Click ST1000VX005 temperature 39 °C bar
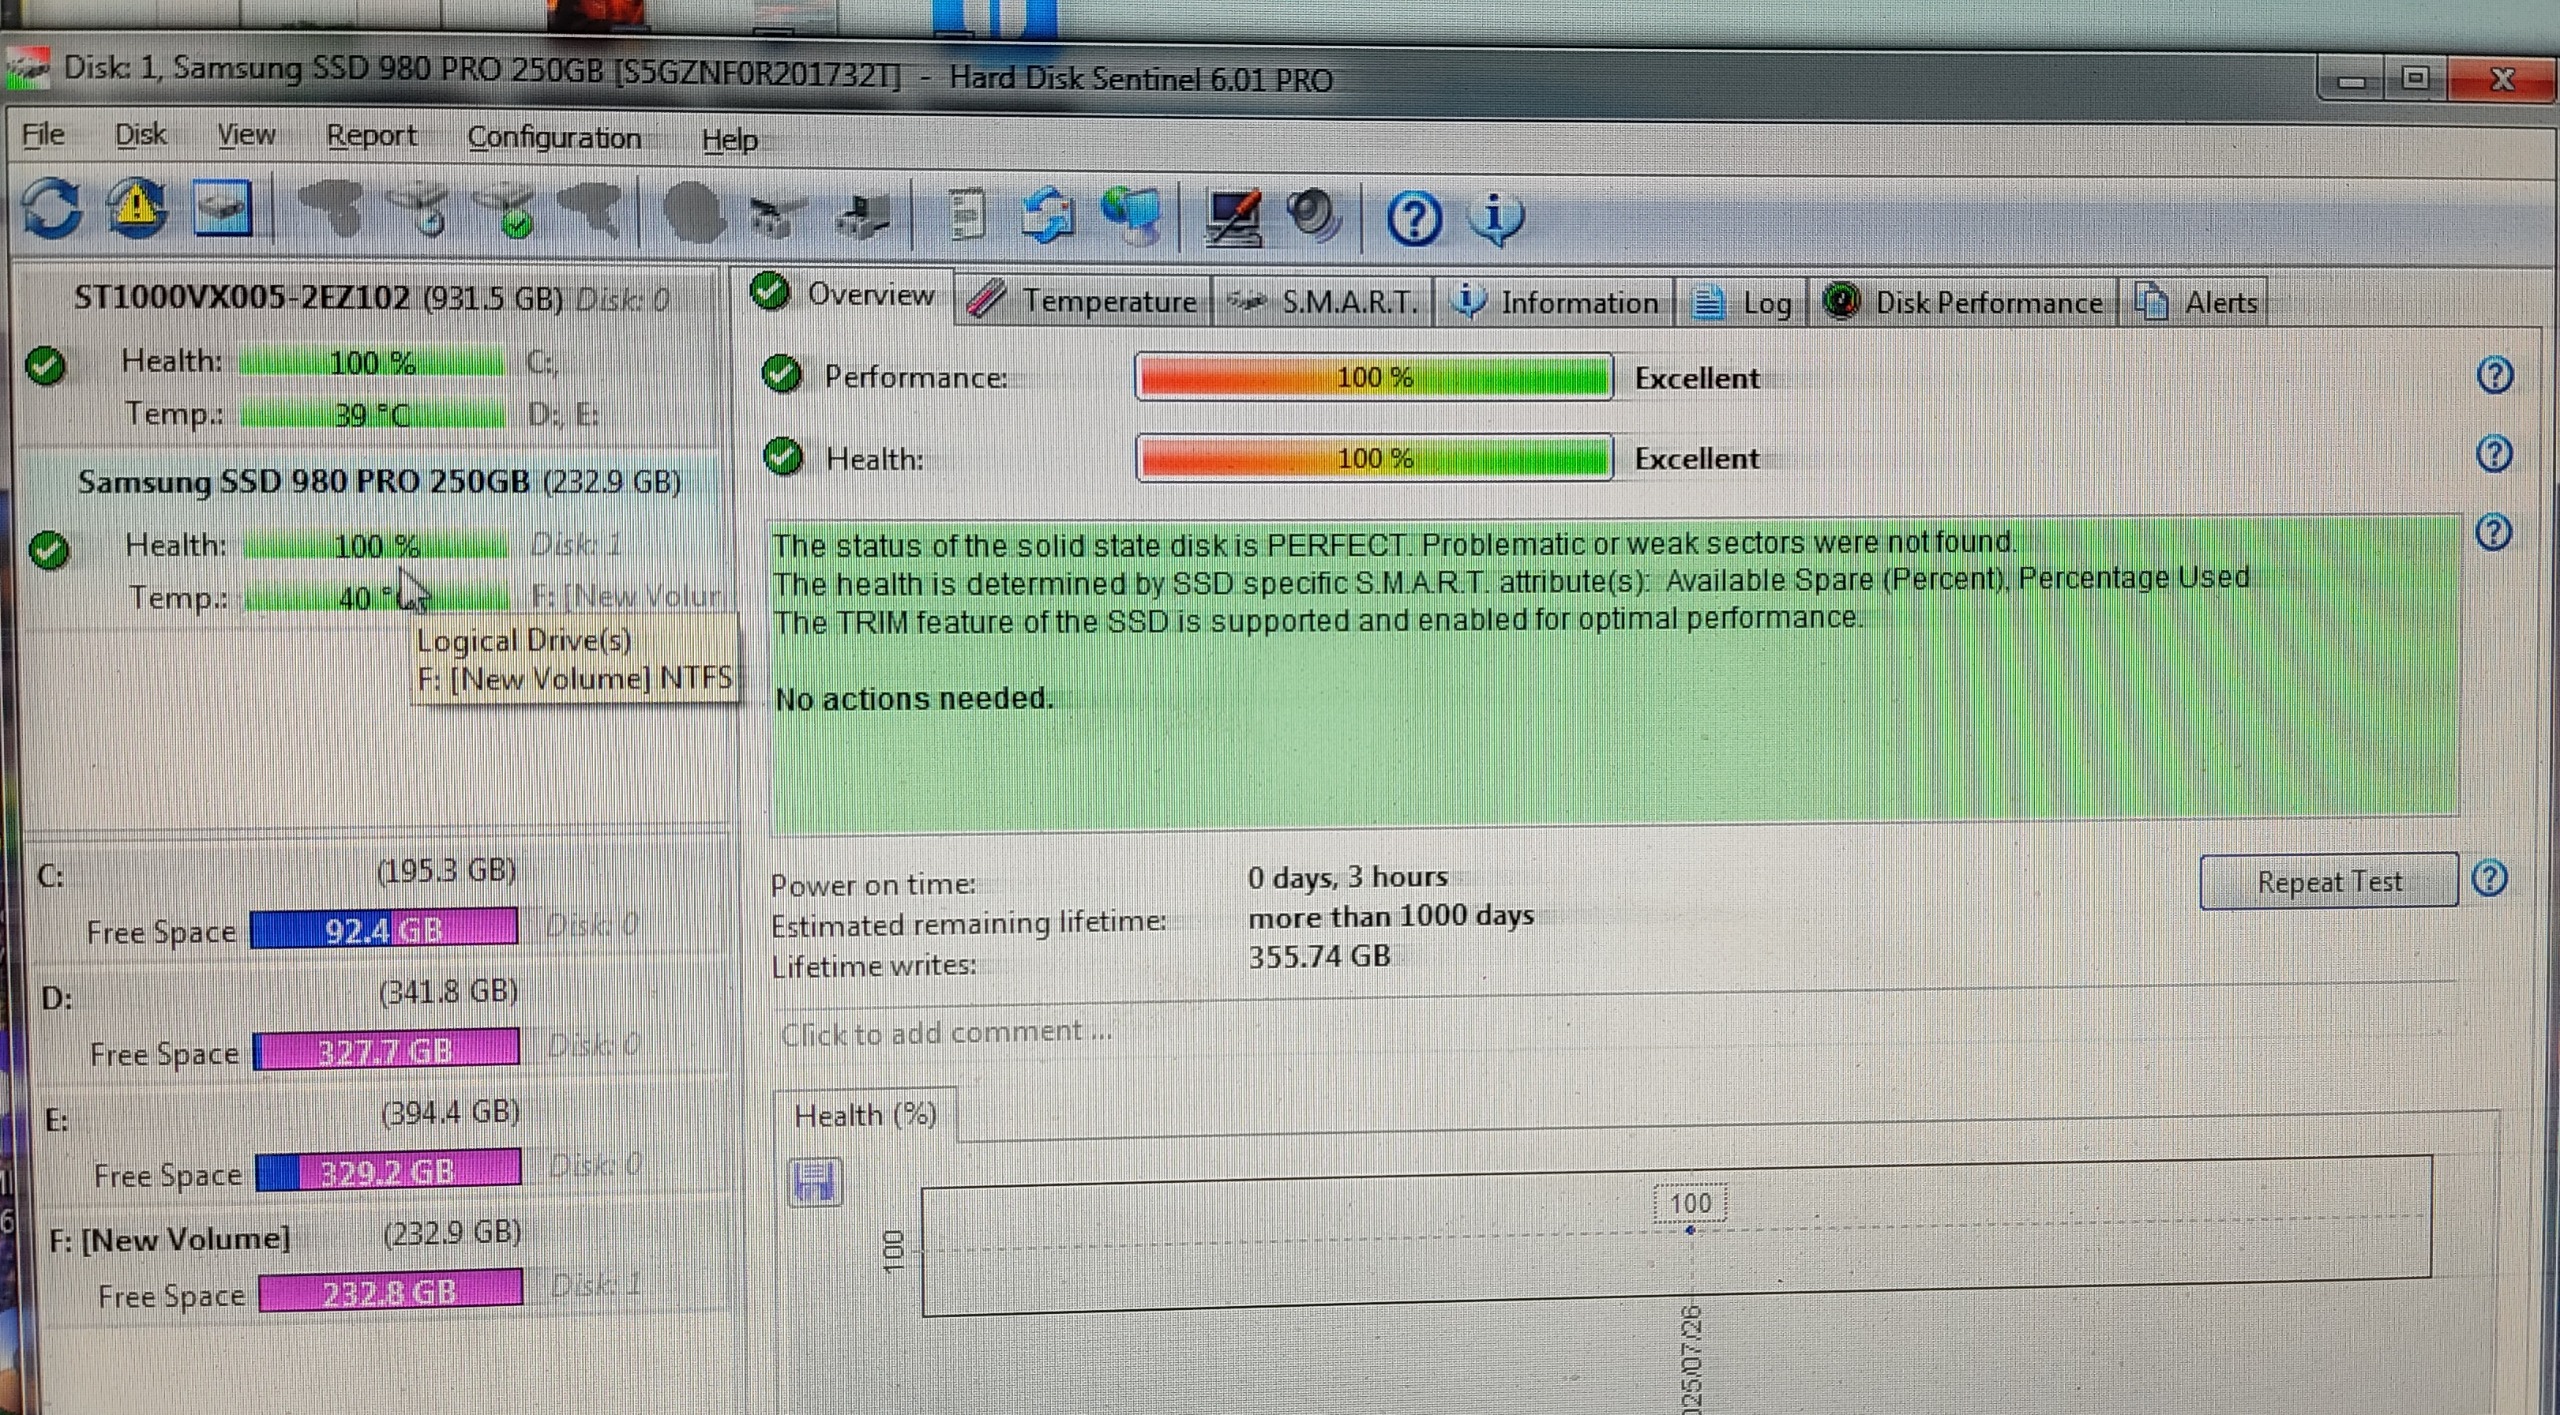 (372, 414)
